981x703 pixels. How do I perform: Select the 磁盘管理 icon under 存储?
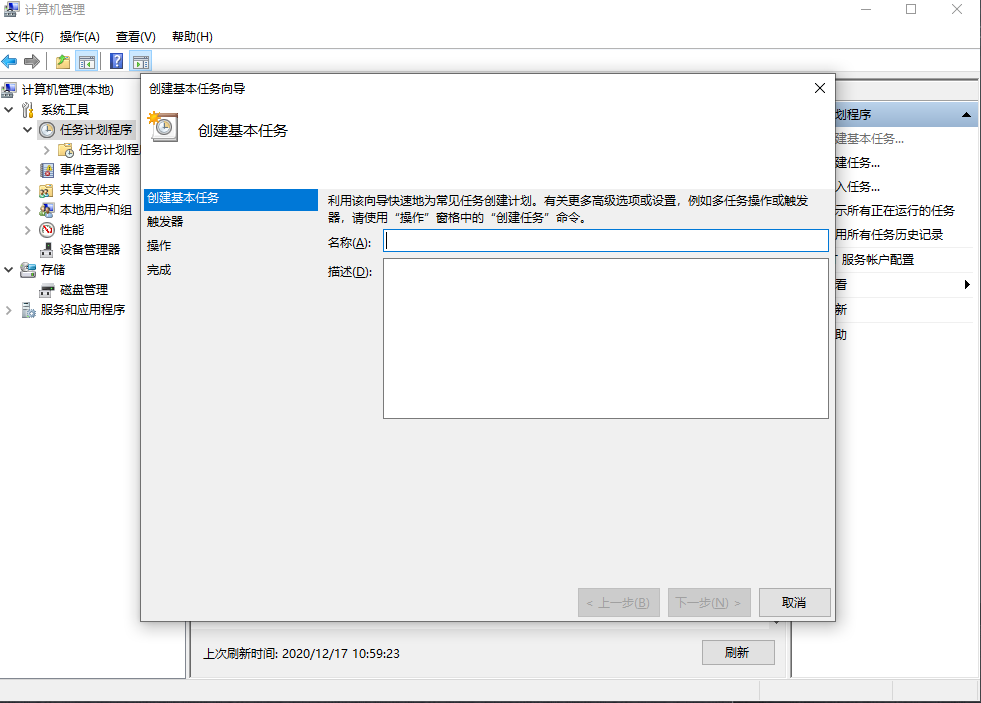click(x=48, y=289)
